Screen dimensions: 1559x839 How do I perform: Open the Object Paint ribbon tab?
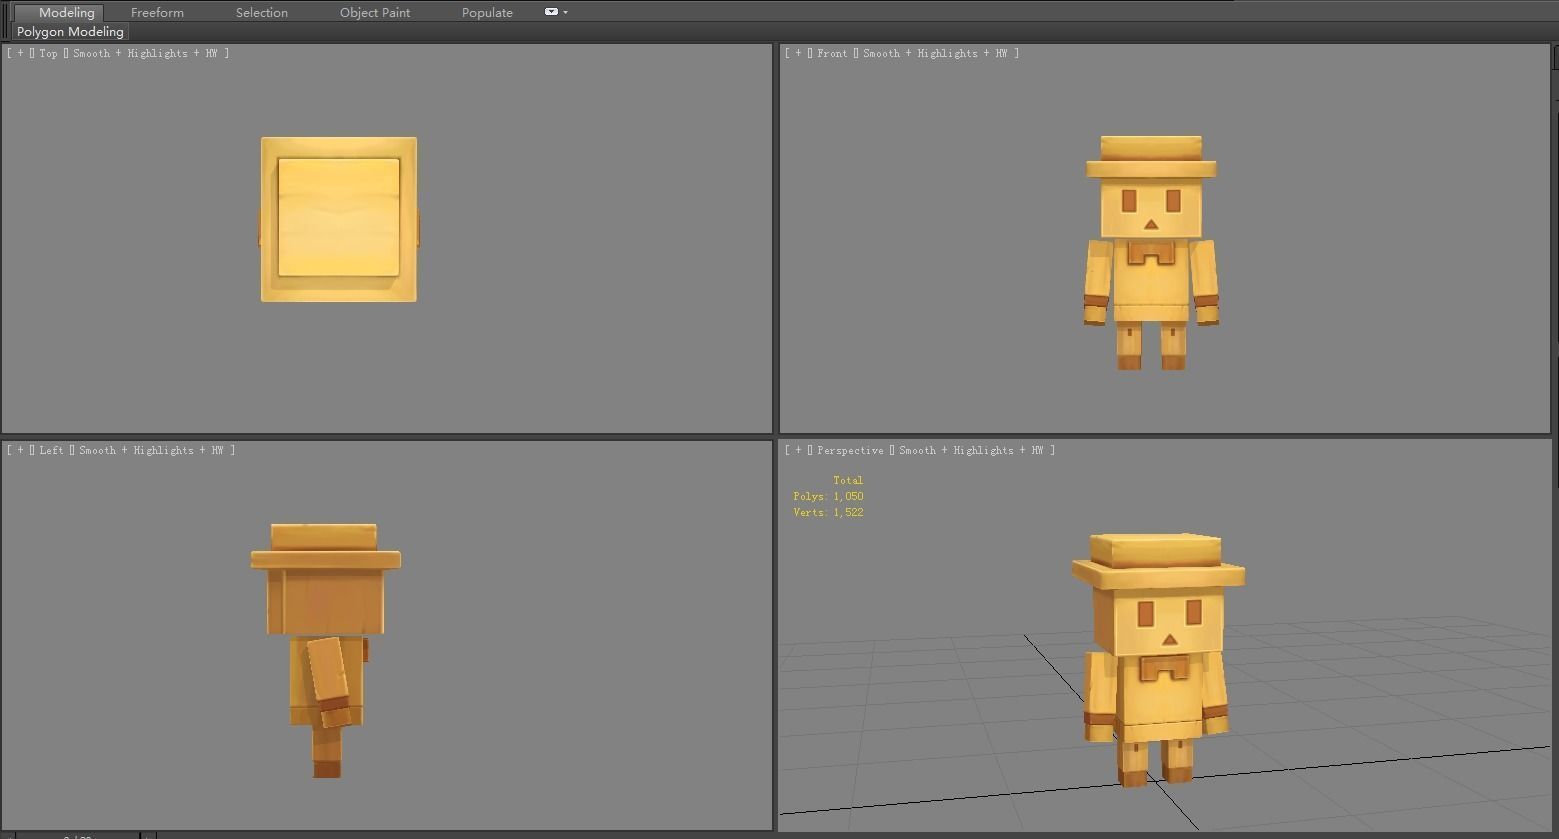(x=375, y=12)
